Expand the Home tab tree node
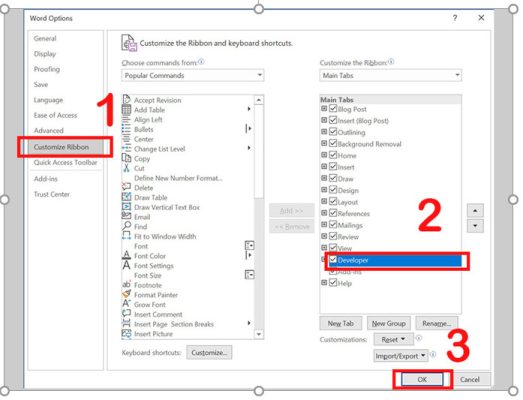523x400 pixels. click(324, 155)
